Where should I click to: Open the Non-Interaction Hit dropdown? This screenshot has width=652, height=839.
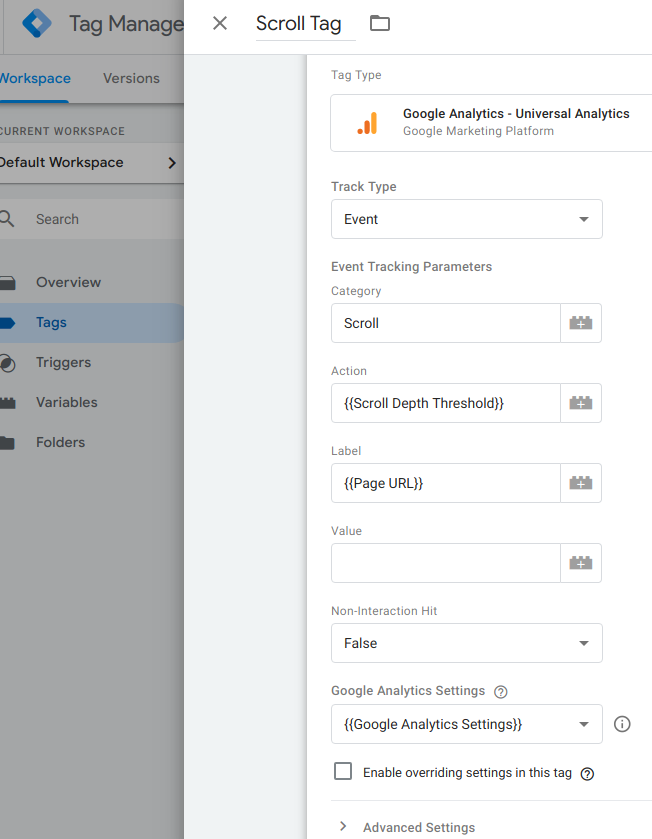pyautogui.click(x=466, y=643)
